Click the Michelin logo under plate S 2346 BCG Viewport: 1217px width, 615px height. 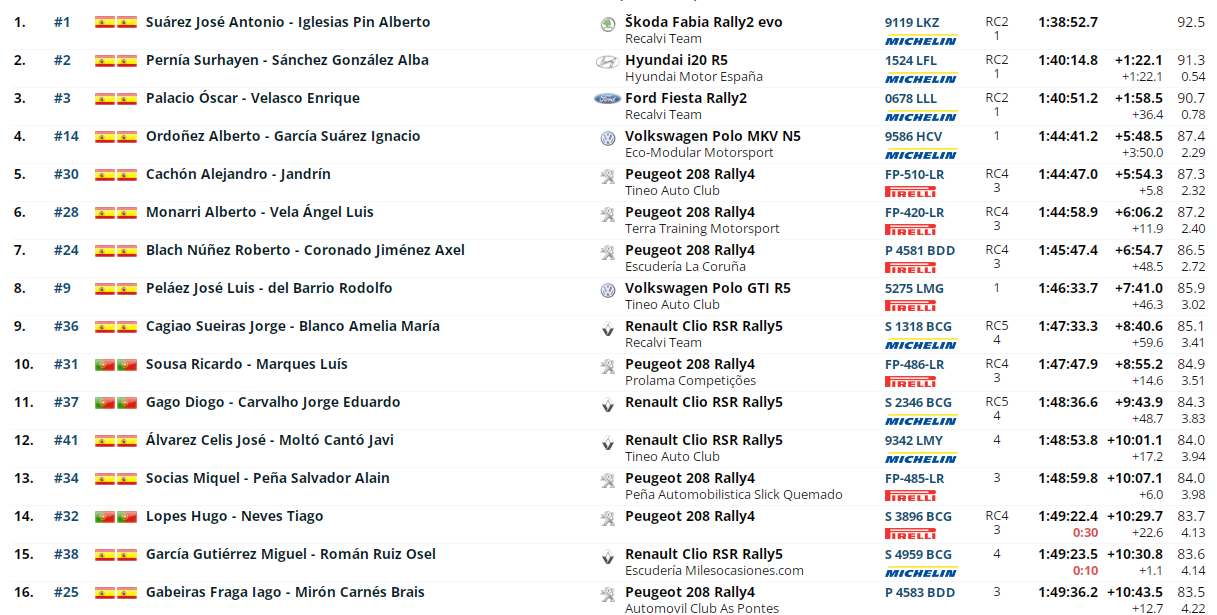921,421
